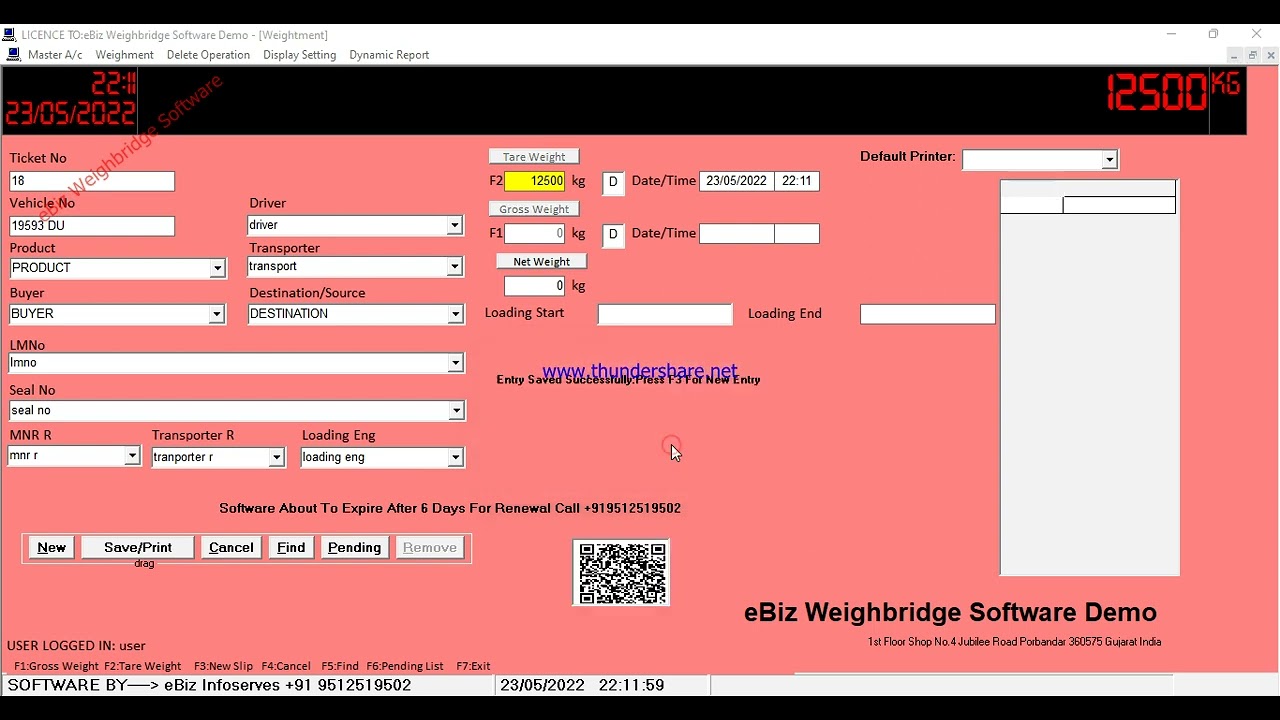Image resolution: width=1280 pixels, height=720 pixels.
Task: Expand the MNR R dropdown
Action: click(131, 455)
